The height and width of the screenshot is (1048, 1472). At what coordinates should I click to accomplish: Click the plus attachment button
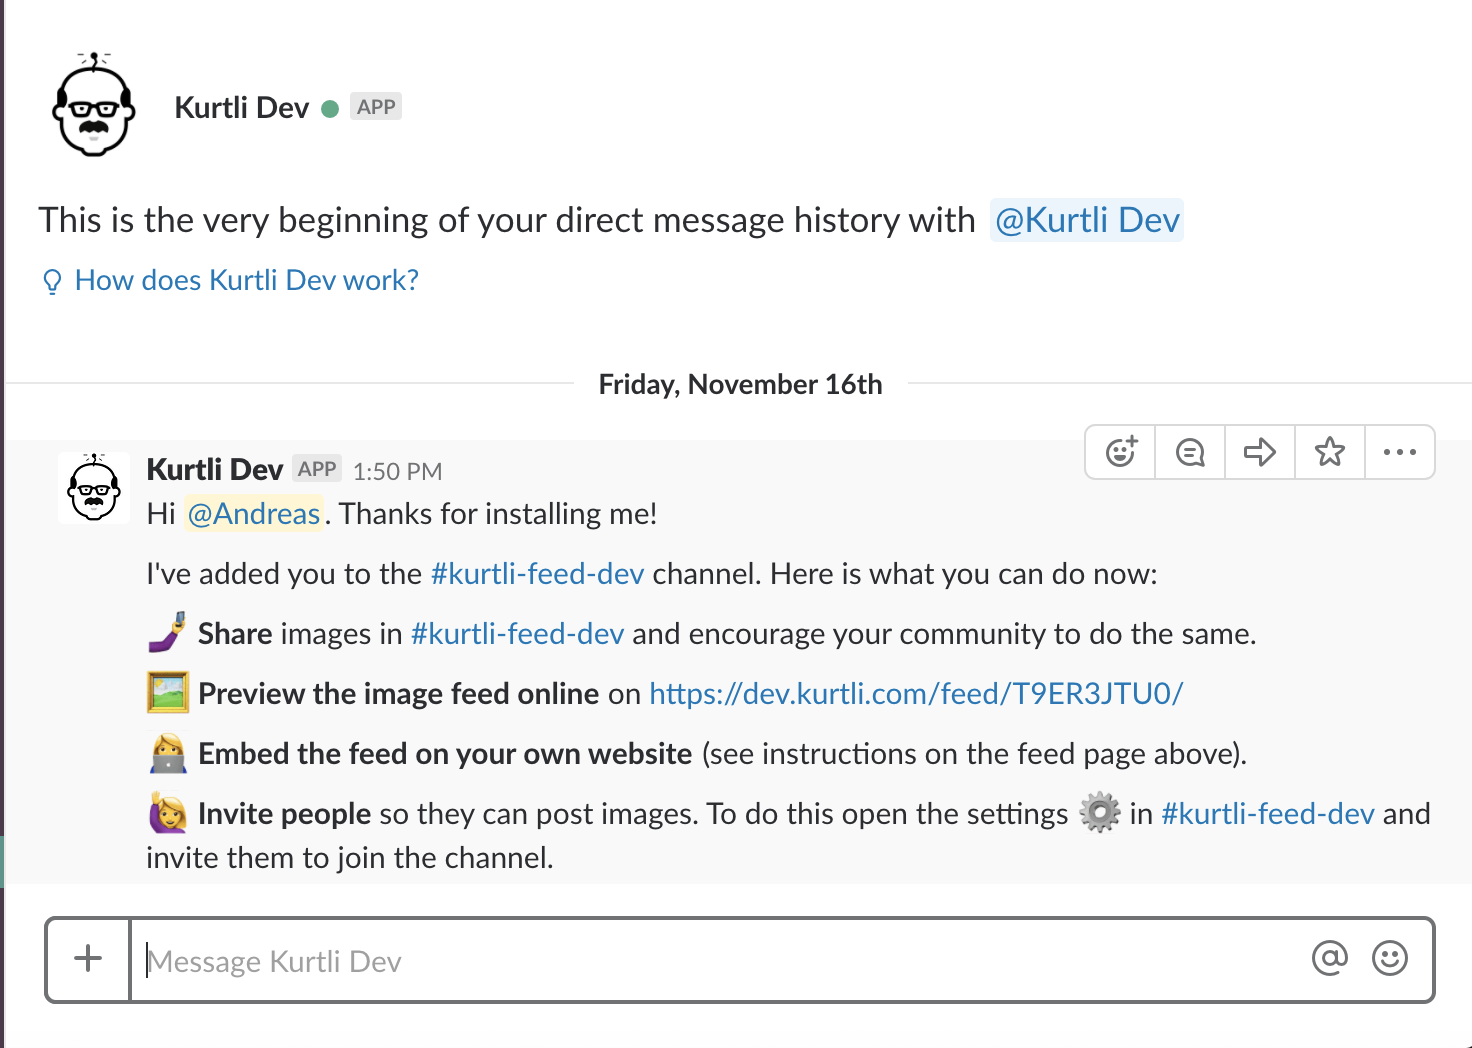(x=88, y=959)
